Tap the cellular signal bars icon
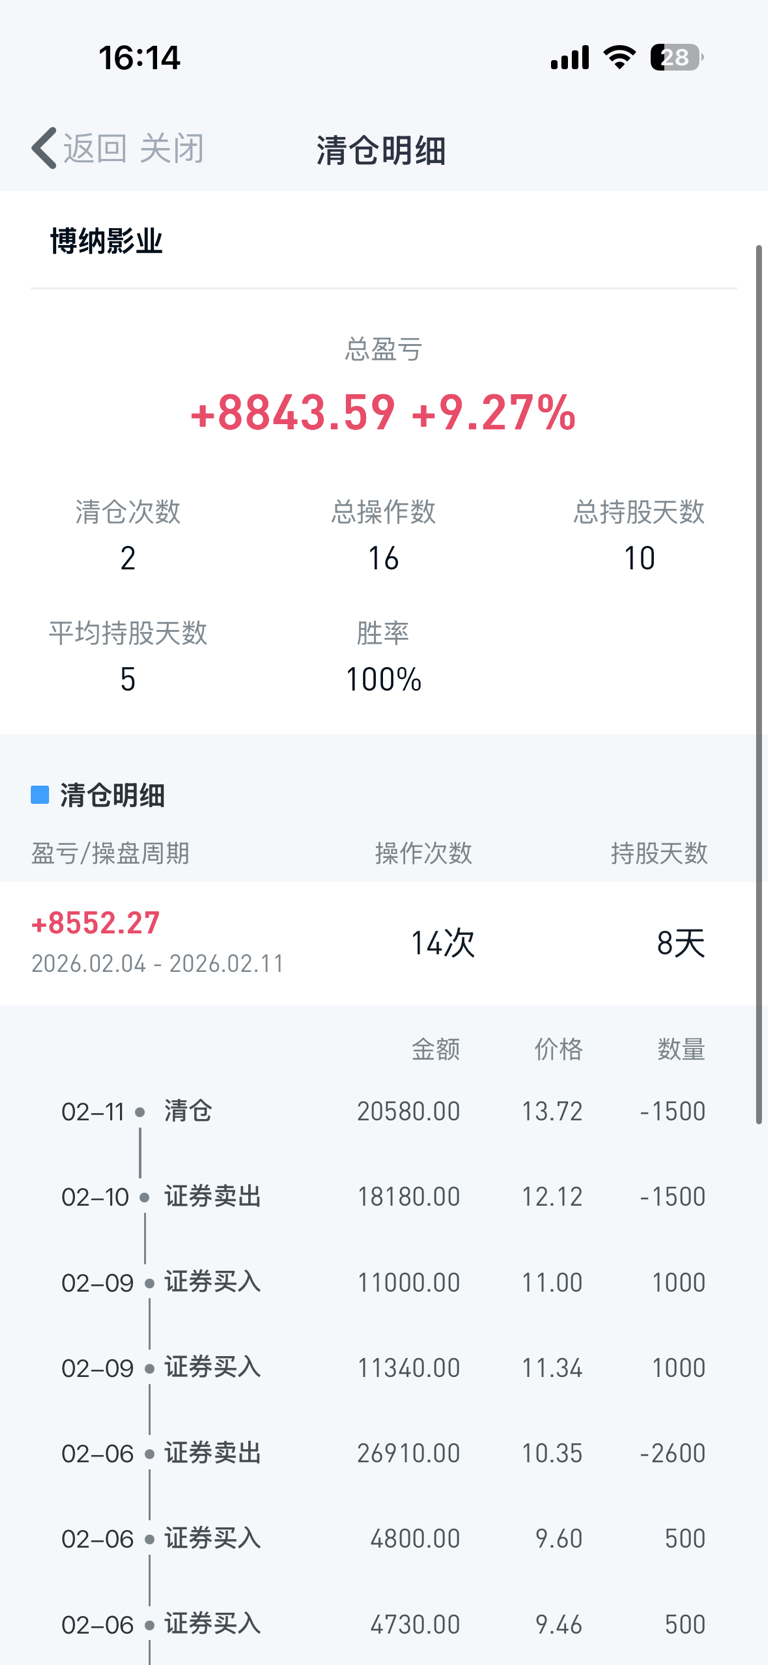Viewport: 769px width, 1665px height. tap(570, 58)
